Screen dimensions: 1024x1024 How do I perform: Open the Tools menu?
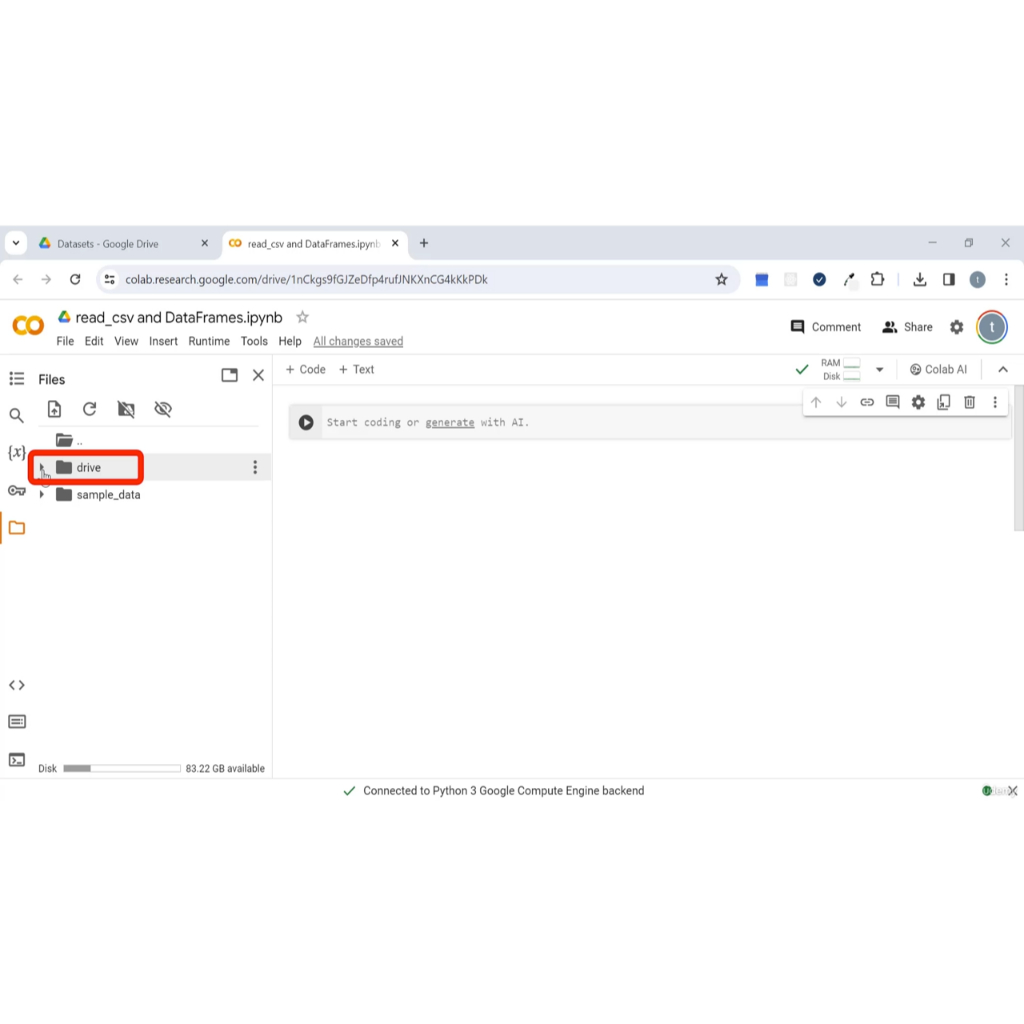[x=254, y=342]
